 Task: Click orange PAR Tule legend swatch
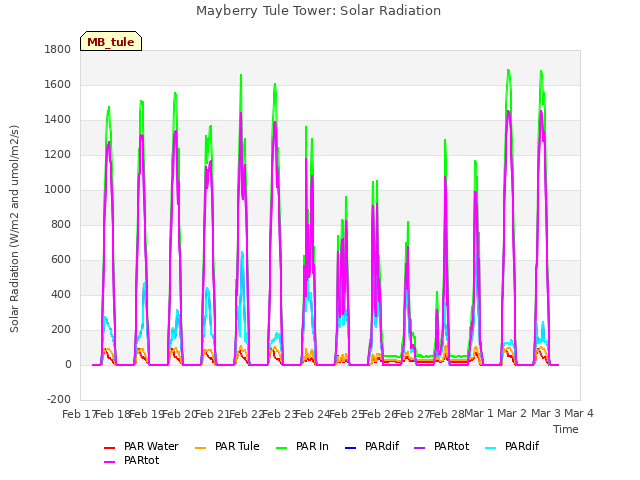[200, 448]
